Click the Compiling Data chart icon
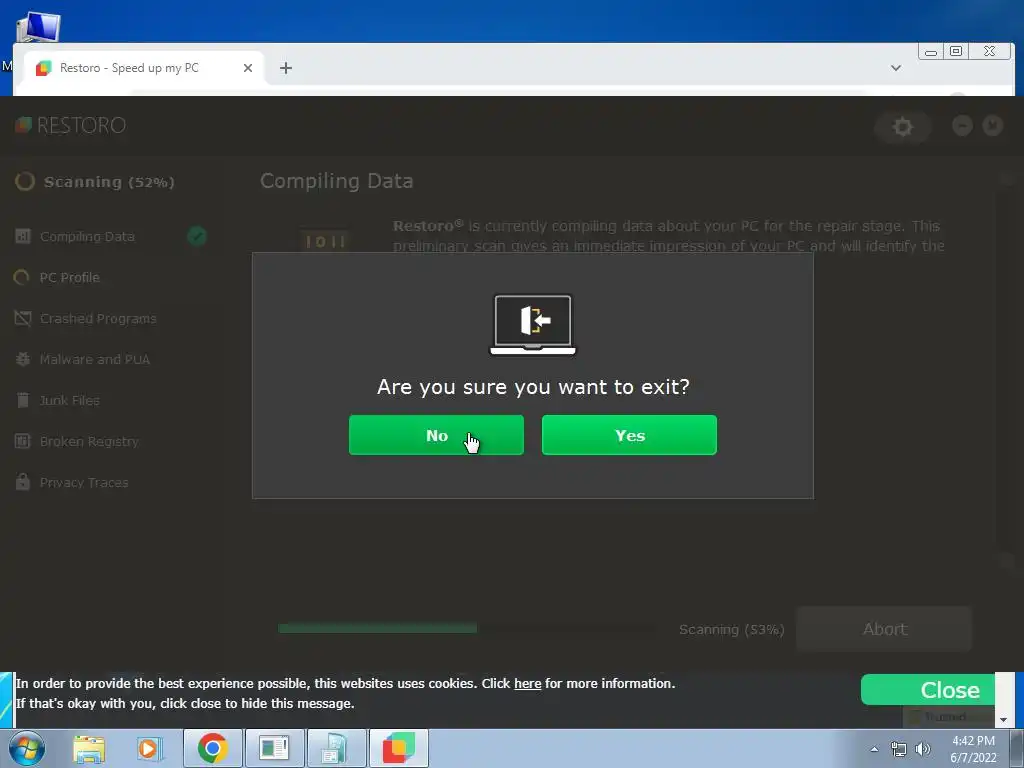 tap(23, 236)
